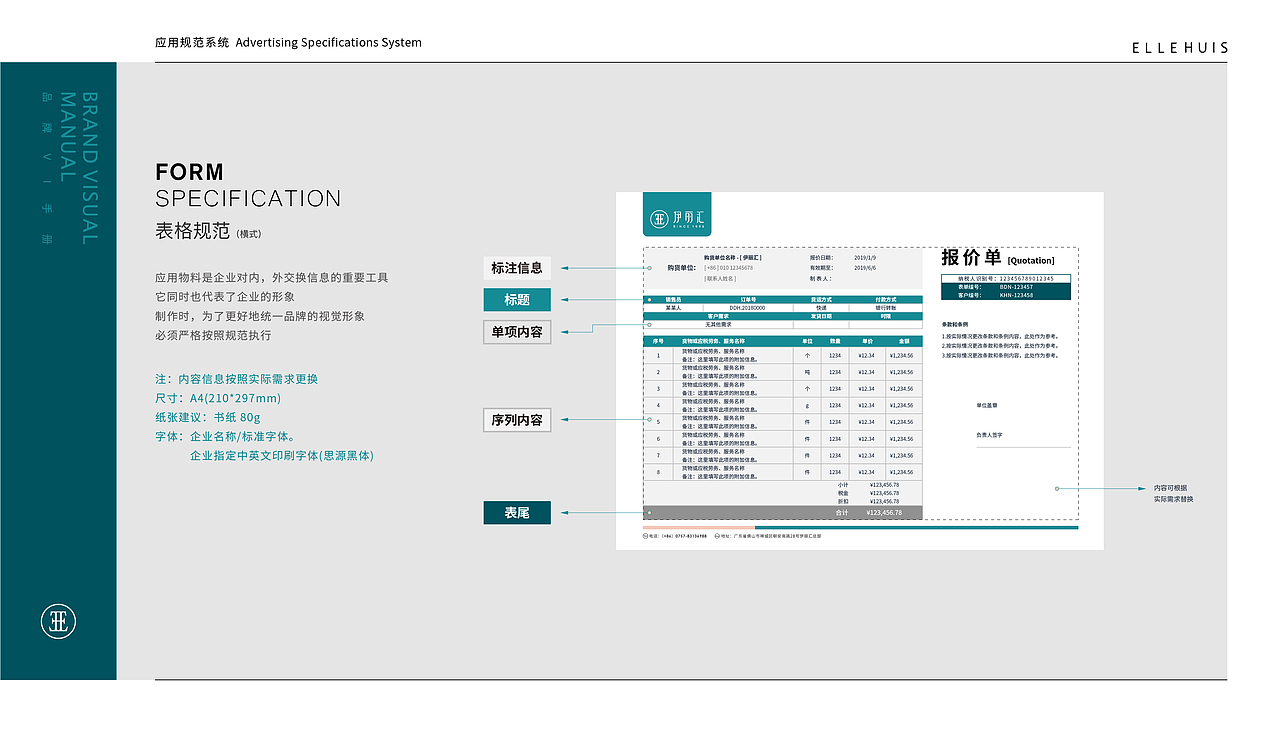Screen dimensions: 1280x742
Task: Click the 应用规范系统 header title
Action: click(193, 43)
